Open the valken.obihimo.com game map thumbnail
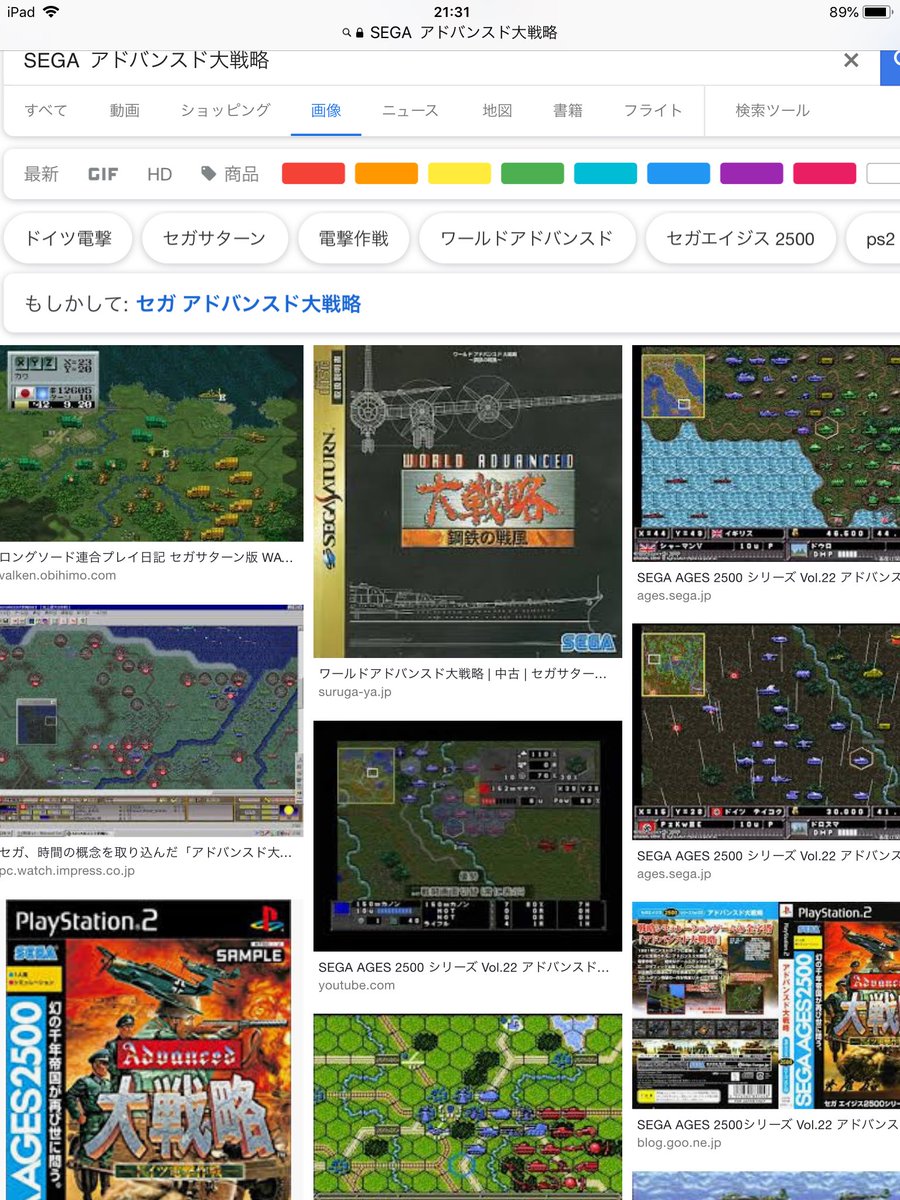Image resolution: width=900 pixels, height=1200 pixels. 151,443
